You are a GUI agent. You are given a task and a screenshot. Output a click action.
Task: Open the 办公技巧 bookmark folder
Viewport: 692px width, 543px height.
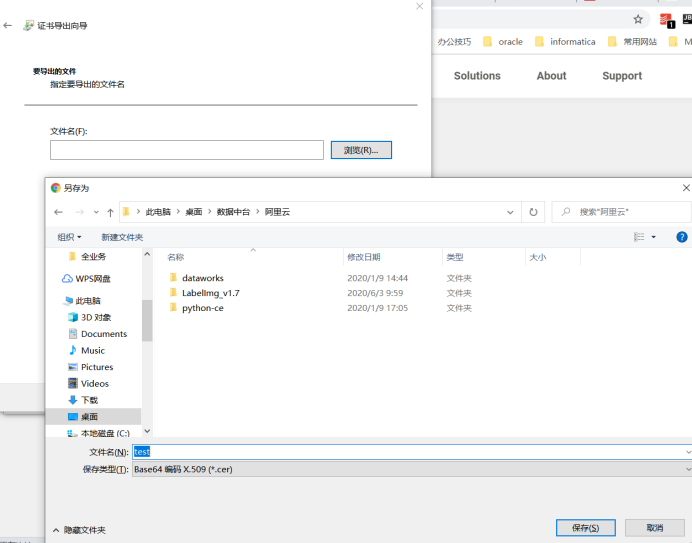454,41
